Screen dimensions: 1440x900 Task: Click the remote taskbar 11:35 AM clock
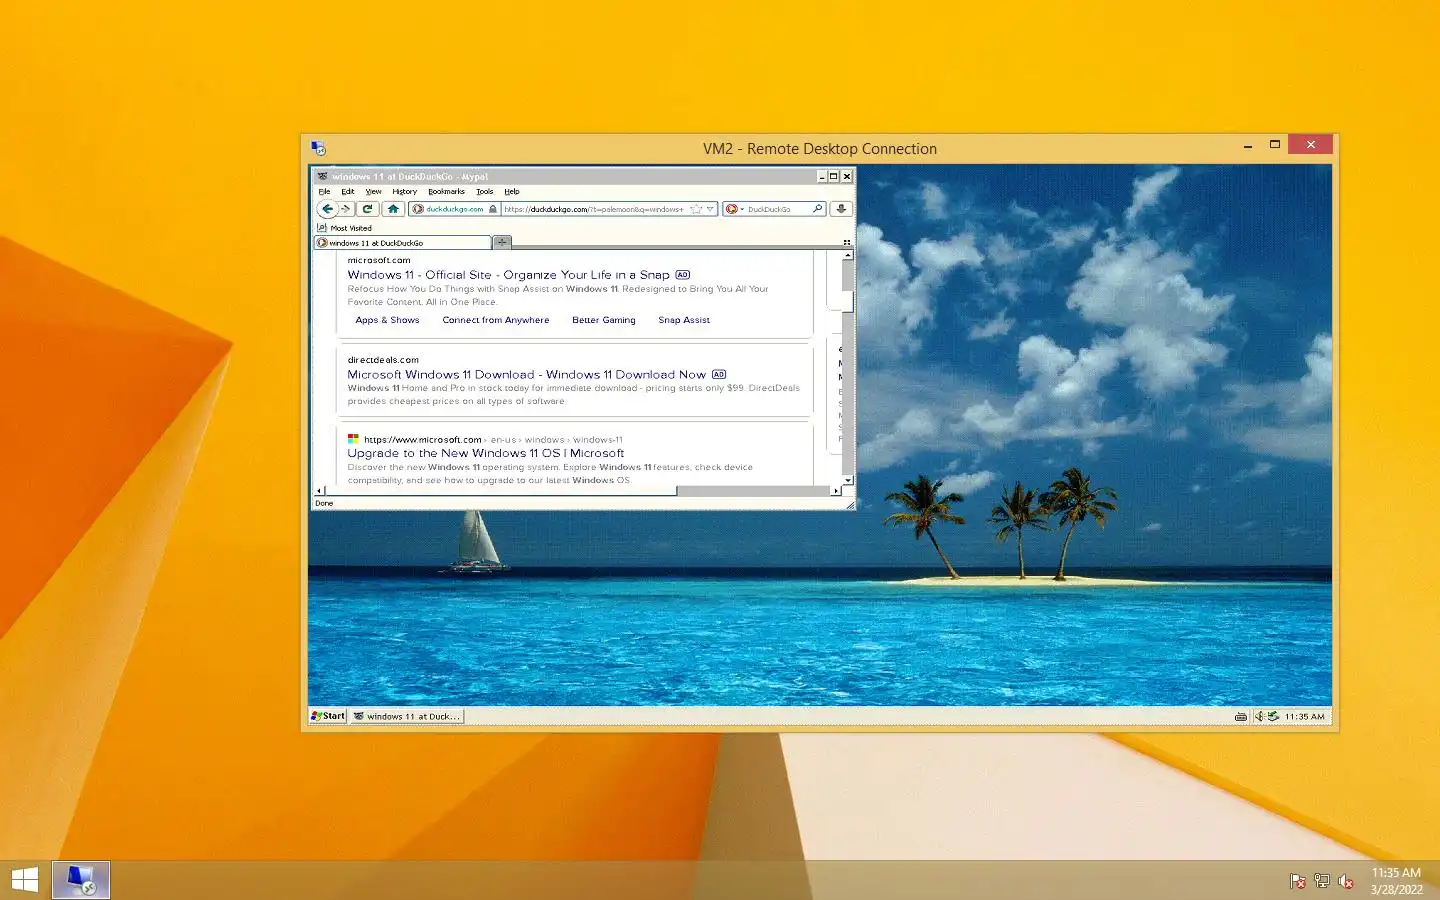coord(1304,716)
